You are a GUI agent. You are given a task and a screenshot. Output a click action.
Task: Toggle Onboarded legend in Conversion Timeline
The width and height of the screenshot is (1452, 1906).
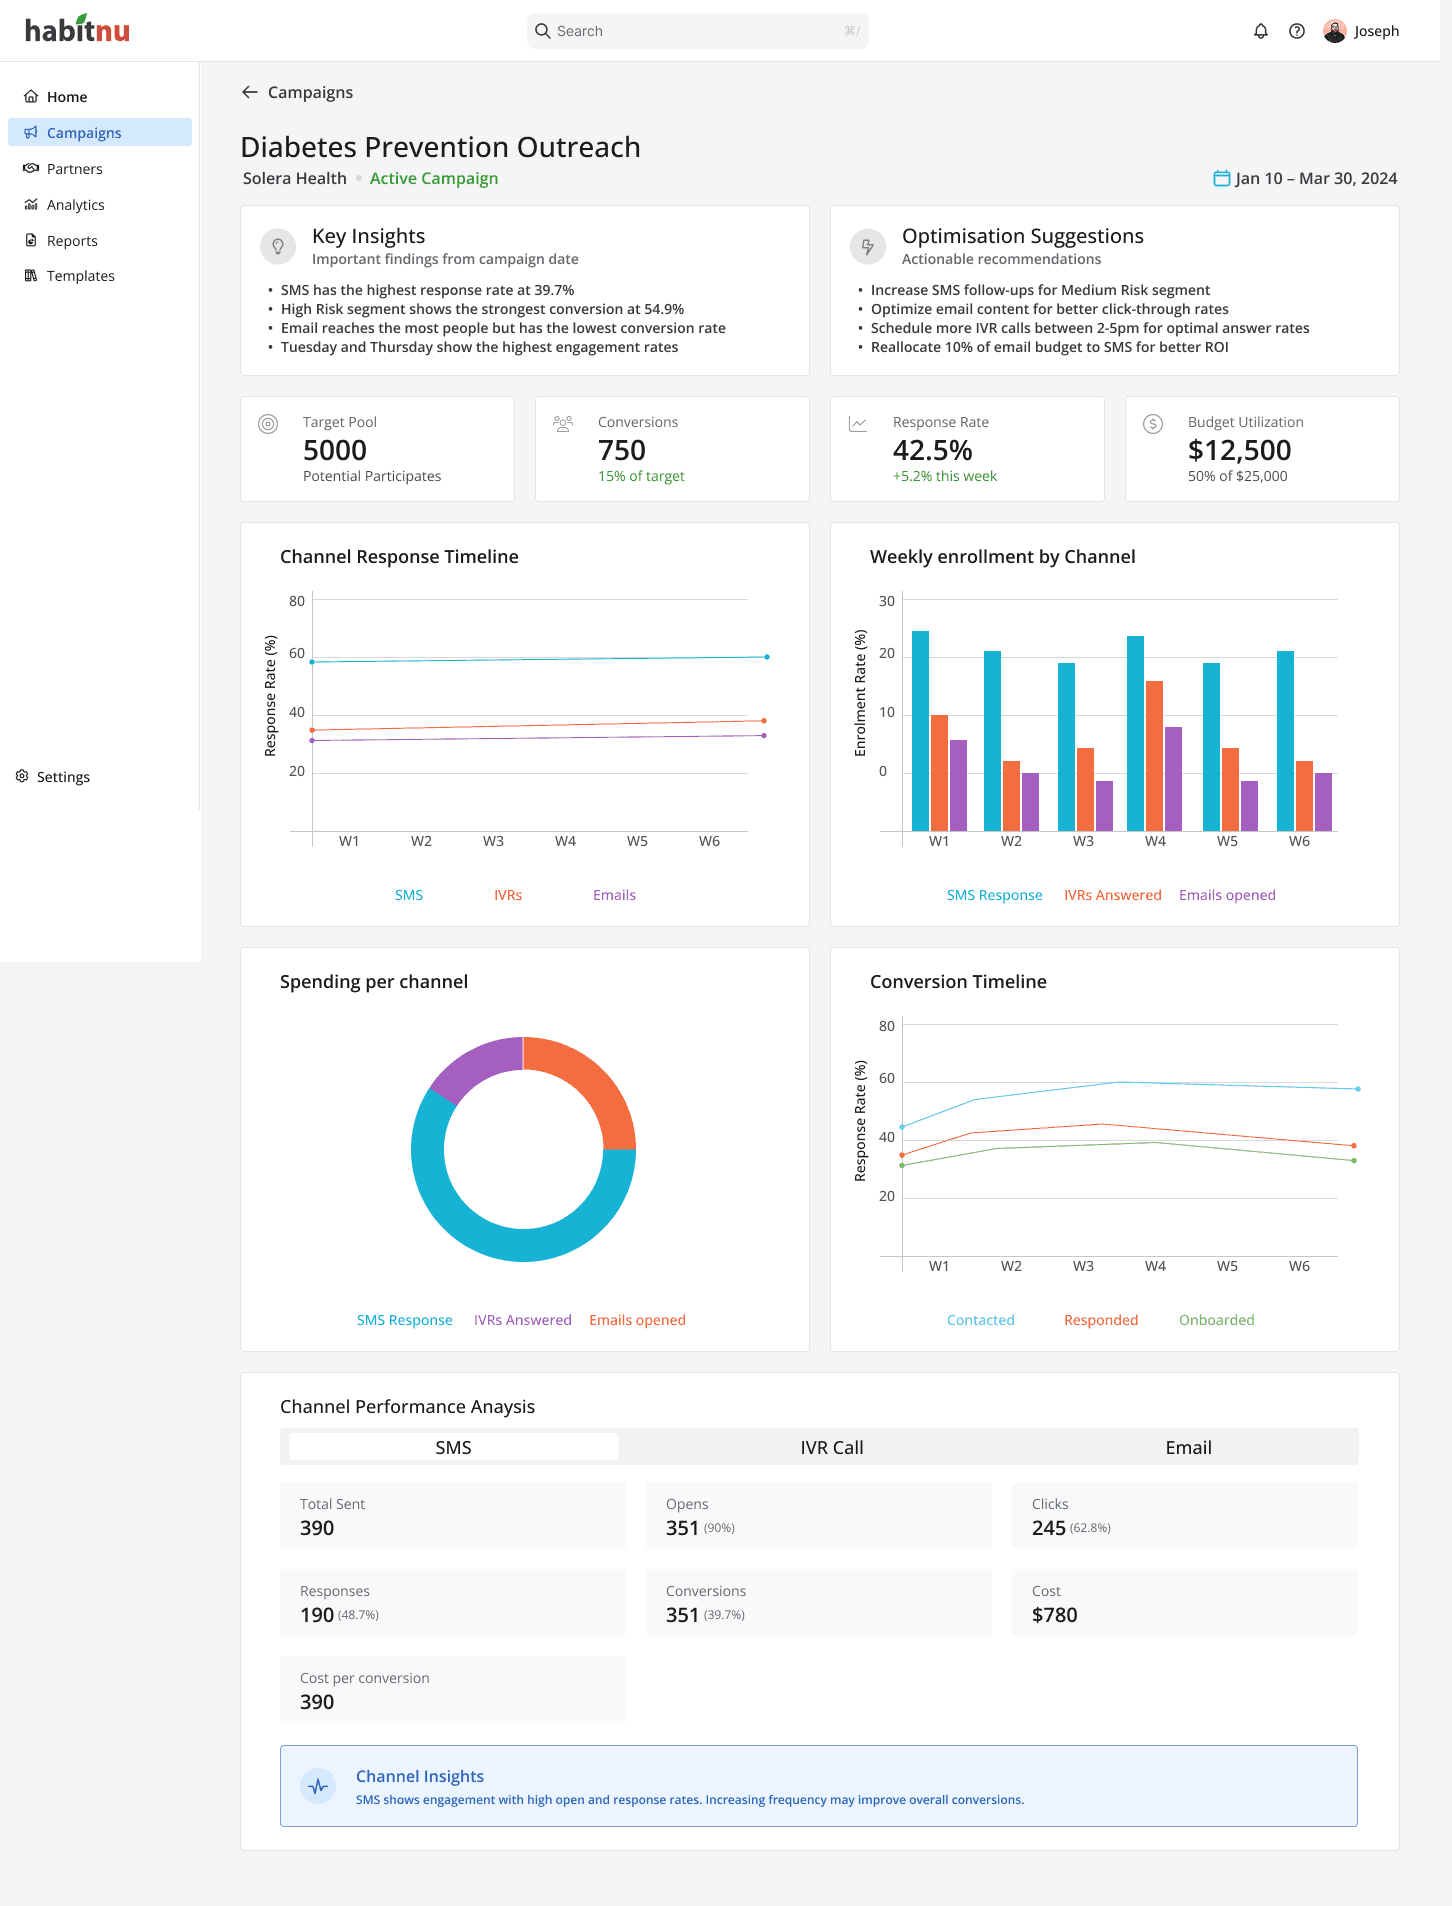pyautogui.click(x=1217, y=1320)
